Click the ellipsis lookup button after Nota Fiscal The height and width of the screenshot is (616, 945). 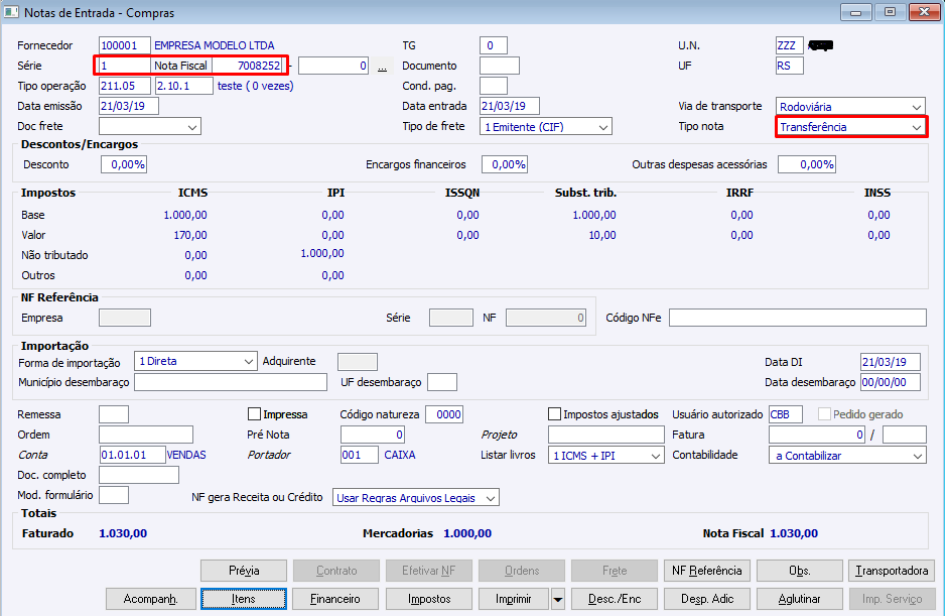382,66
